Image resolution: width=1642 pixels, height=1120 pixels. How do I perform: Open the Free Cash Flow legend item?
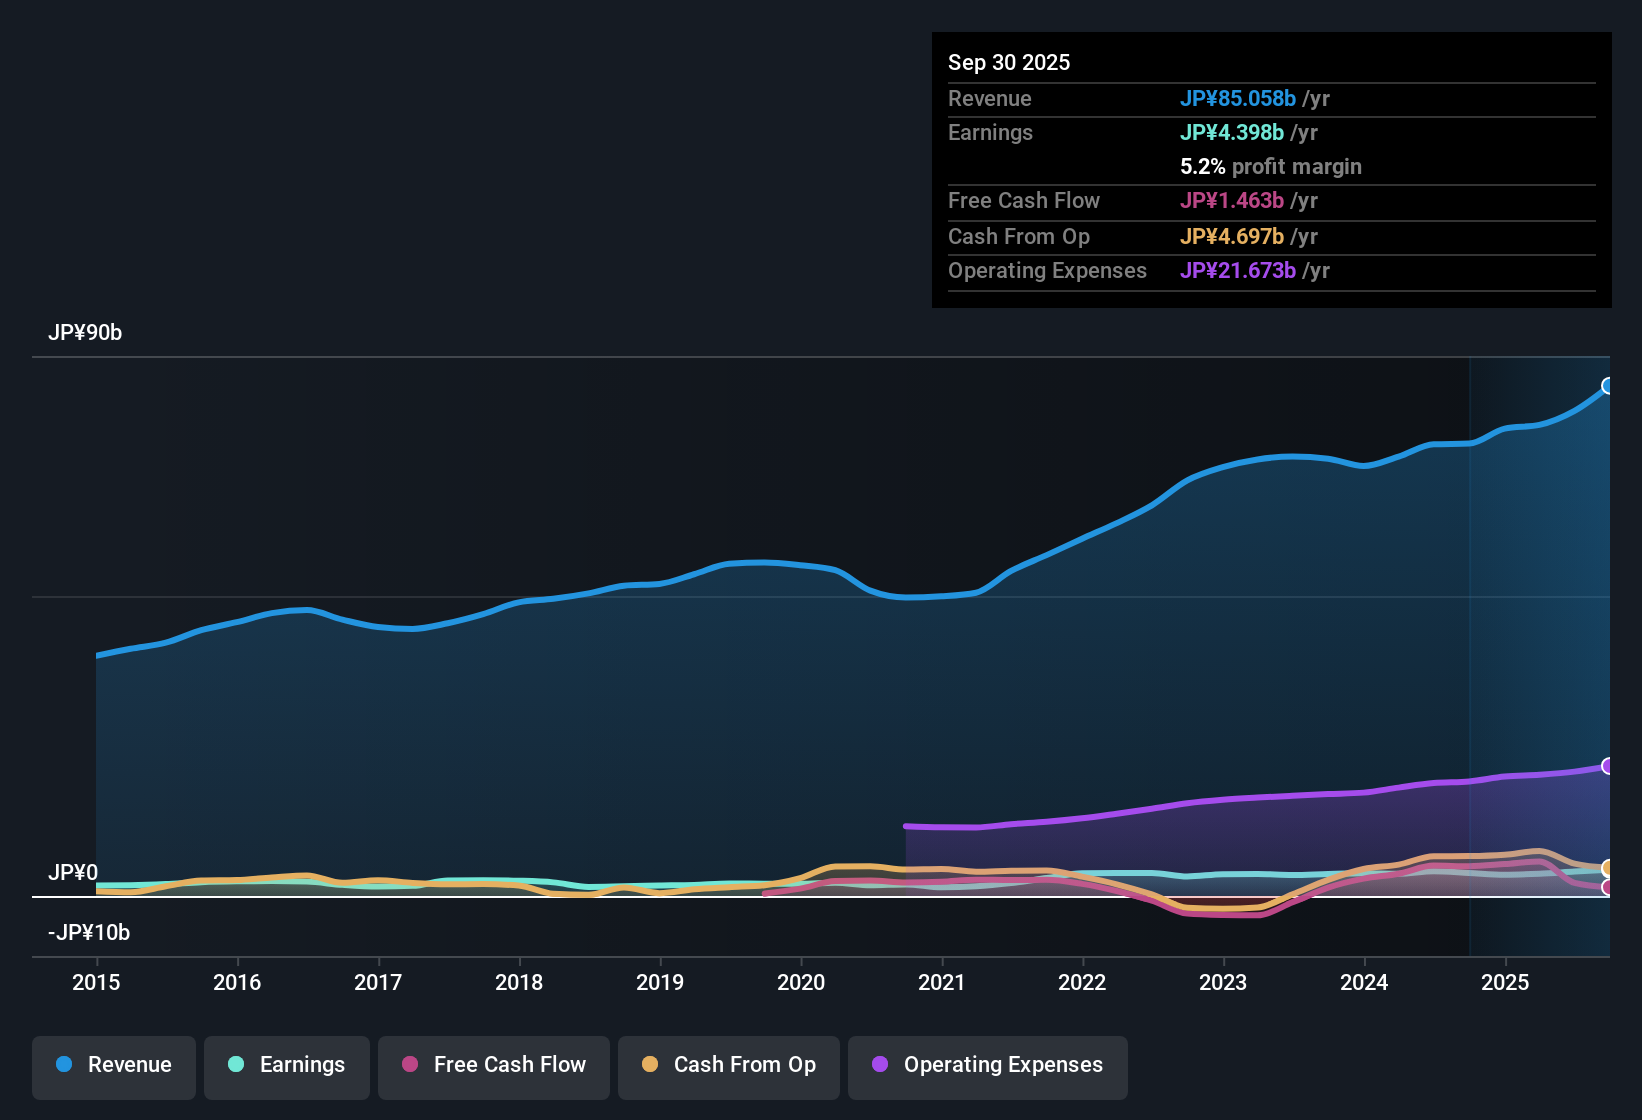pyautogui.click(x=493, y=1066)
